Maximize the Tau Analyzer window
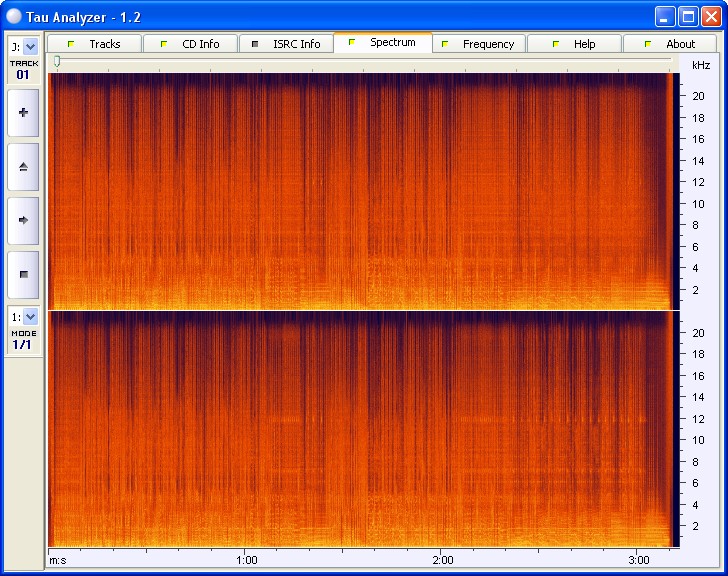Viewport: 728px width, 576px height. coord(688,16)
